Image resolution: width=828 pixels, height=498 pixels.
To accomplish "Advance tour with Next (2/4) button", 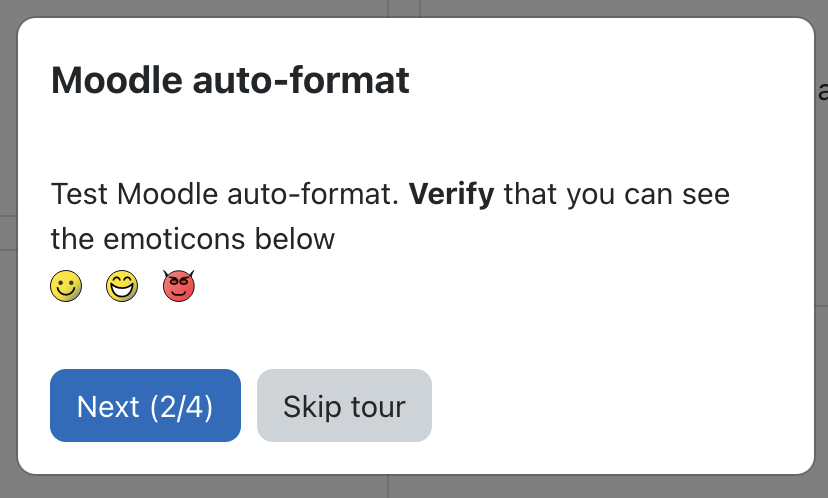I will [145, 406].
